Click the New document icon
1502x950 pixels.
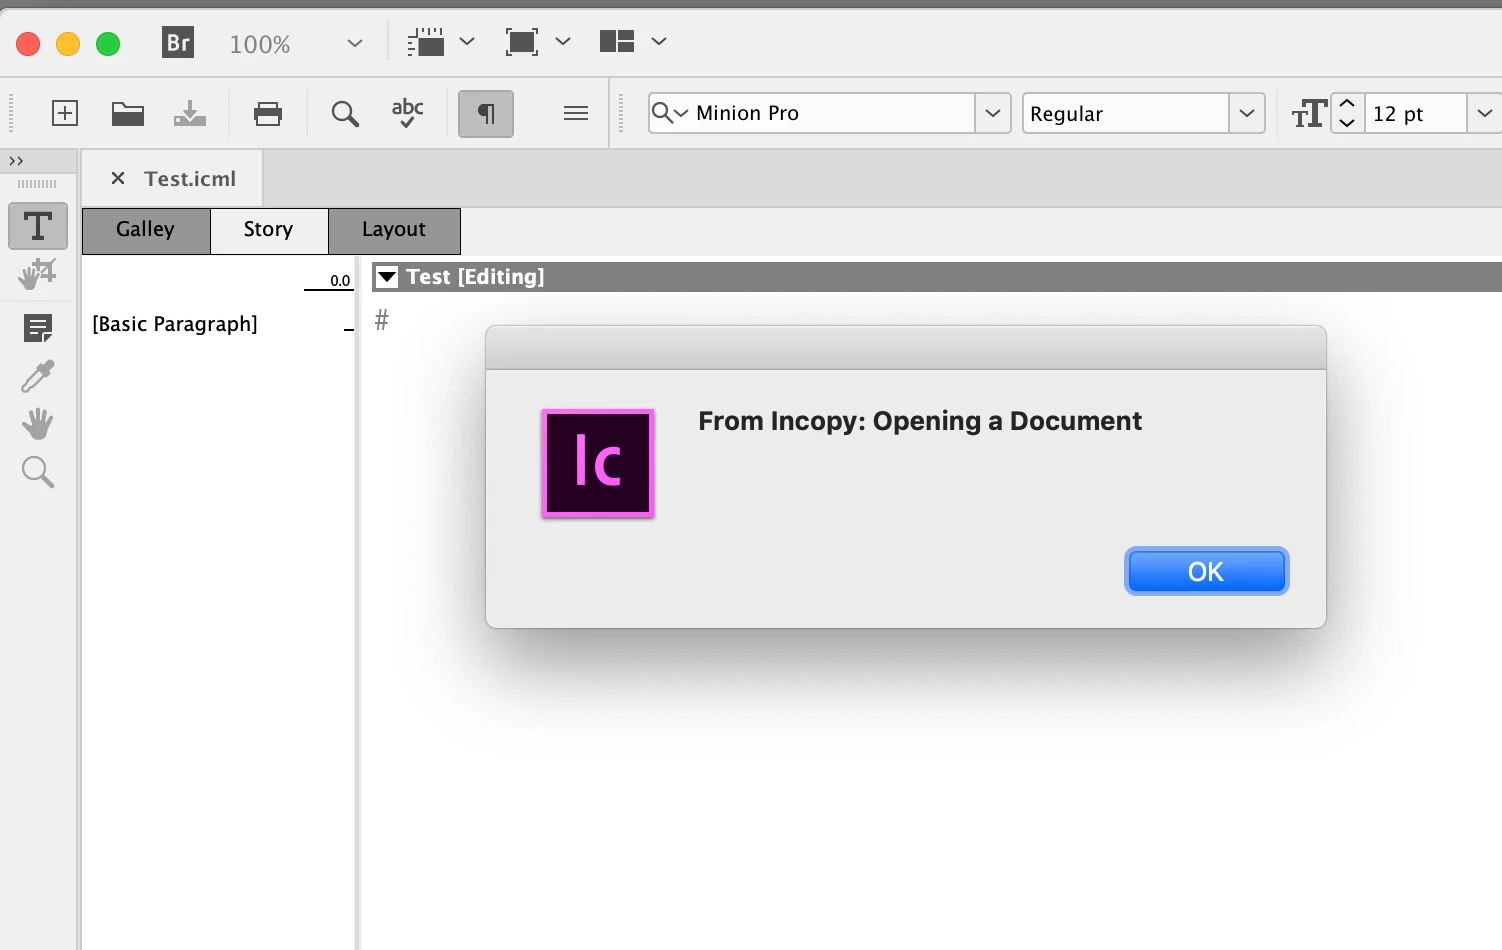point(65,113)
